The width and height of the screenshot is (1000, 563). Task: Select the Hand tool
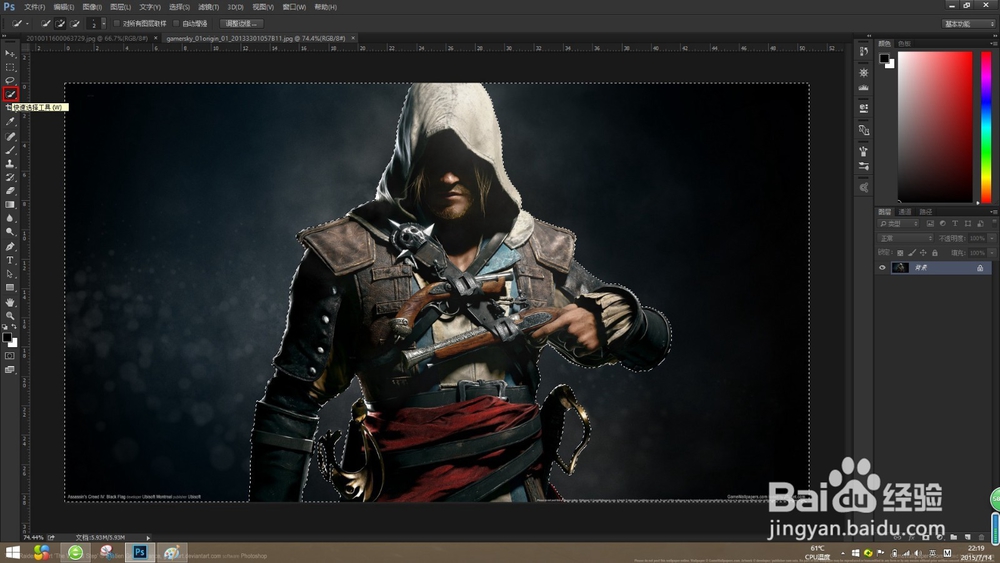click(10, 302)
